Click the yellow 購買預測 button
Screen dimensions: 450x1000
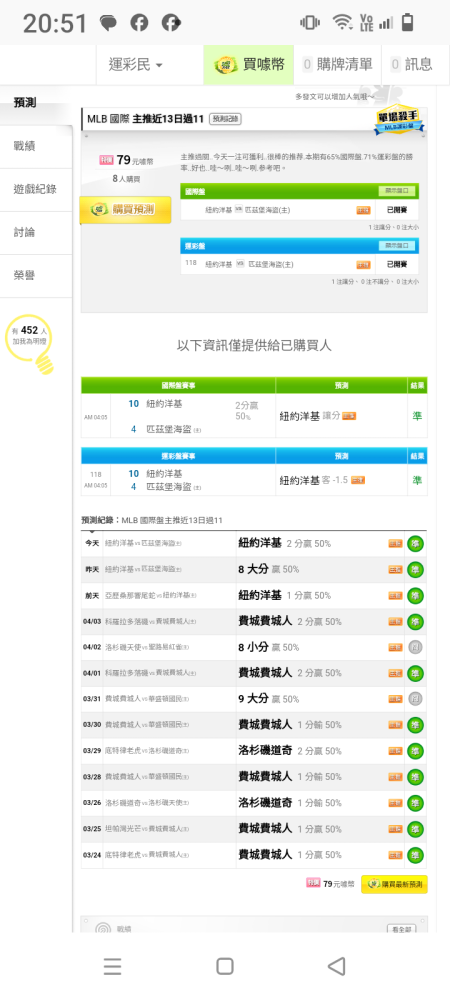pos(126,210)
